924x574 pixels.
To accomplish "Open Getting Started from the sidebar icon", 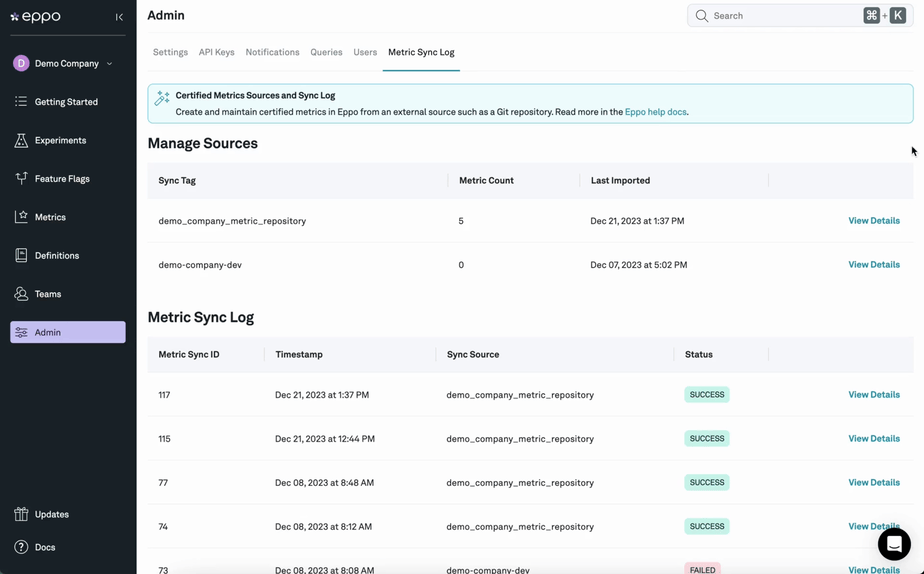I will (x=21, y=102).
